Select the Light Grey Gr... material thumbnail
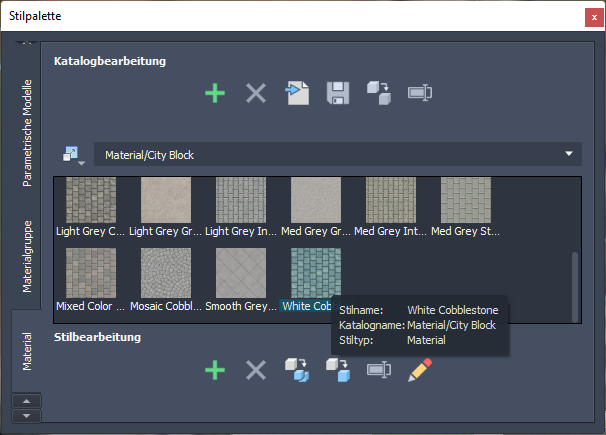This screenshot has height=435, width=606. 166,200
